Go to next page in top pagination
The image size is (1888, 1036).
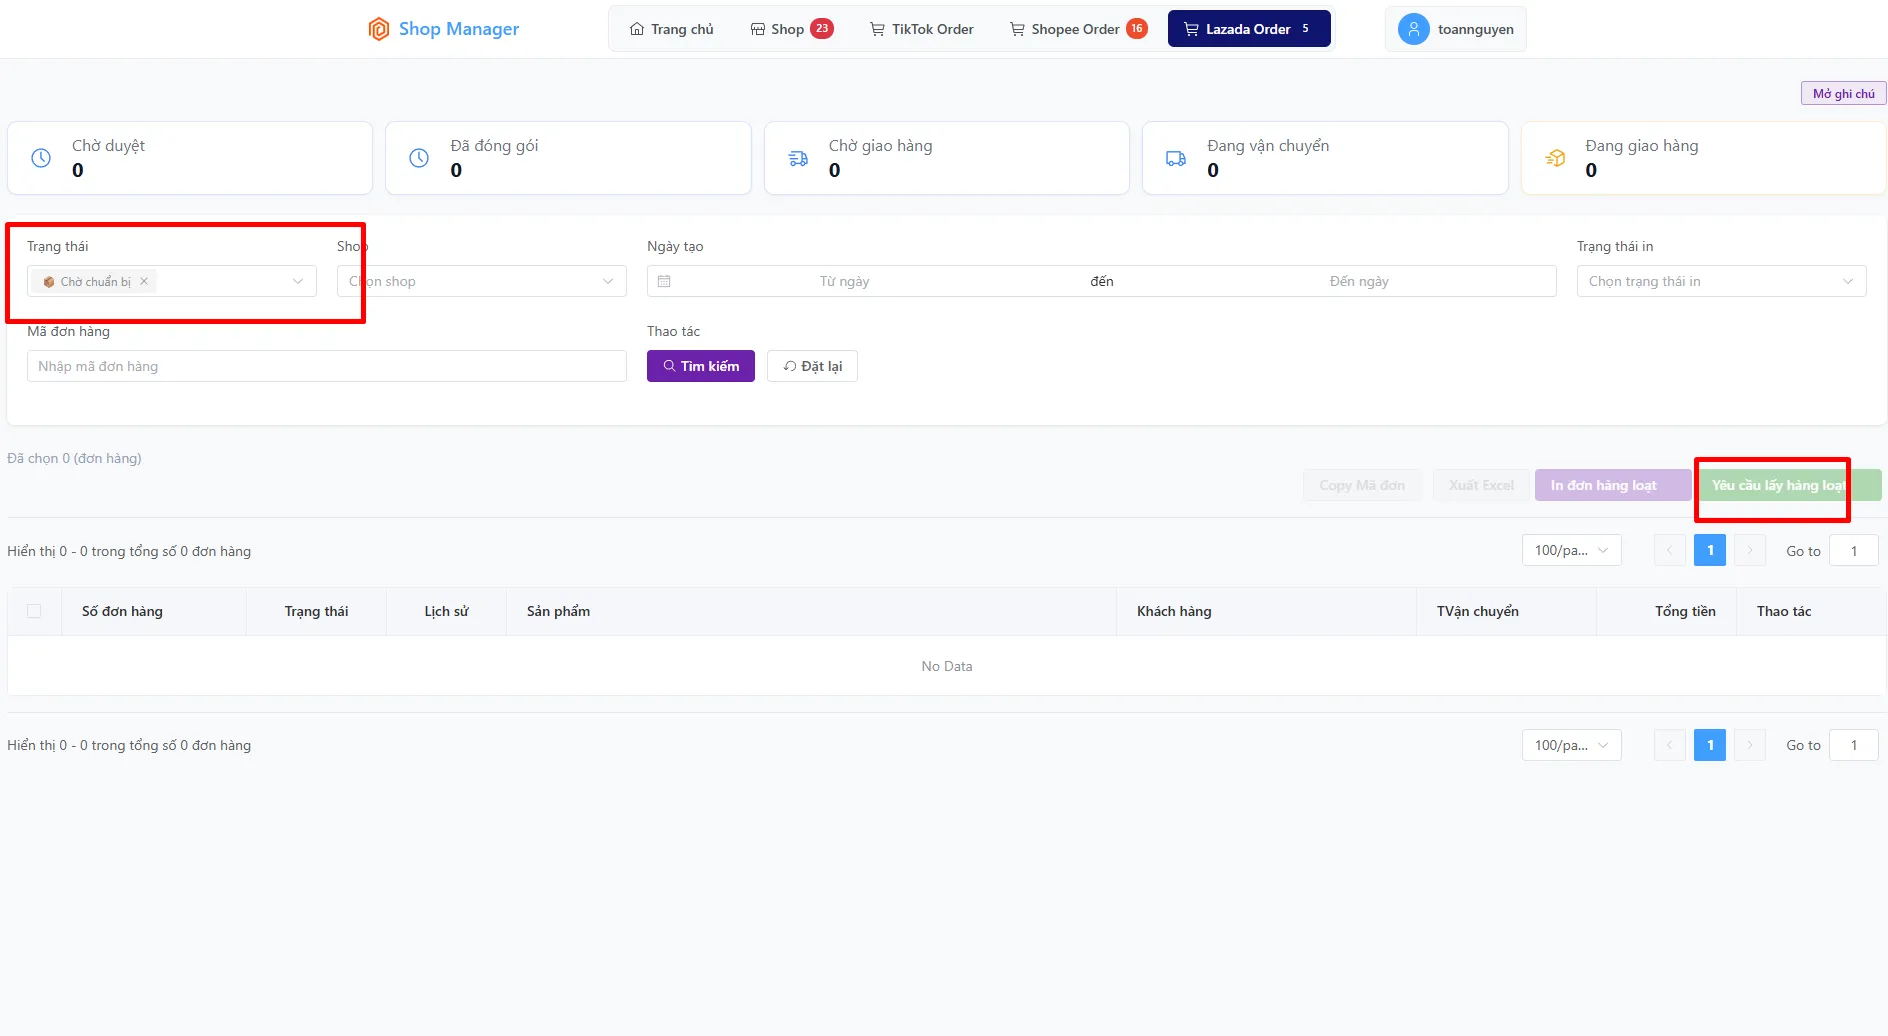[x=1749, y=551]
